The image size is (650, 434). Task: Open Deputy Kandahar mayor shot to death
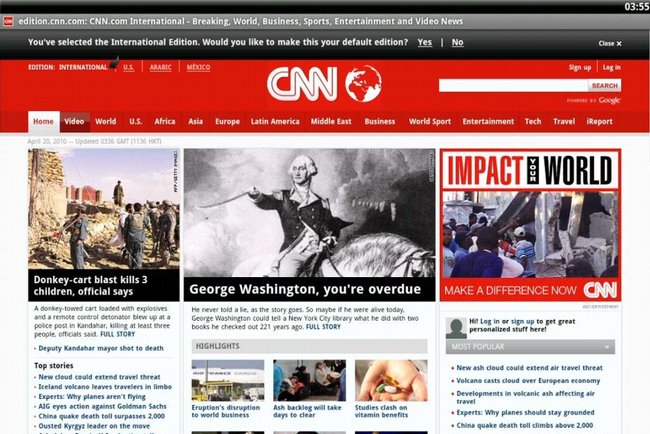[101, 348]
